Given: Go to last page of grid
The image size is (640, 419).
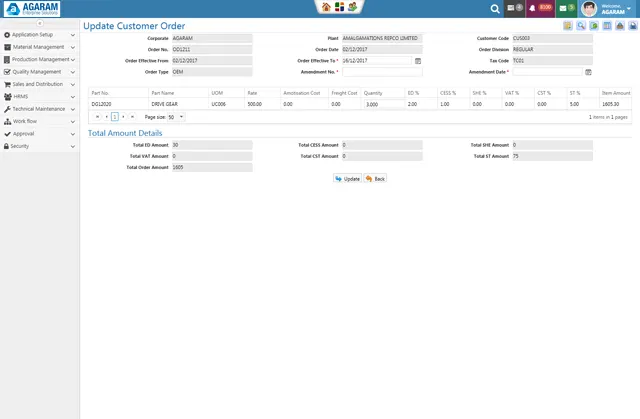Looking at the screenshot, I should pyautogui.click(x=132, y=117).
